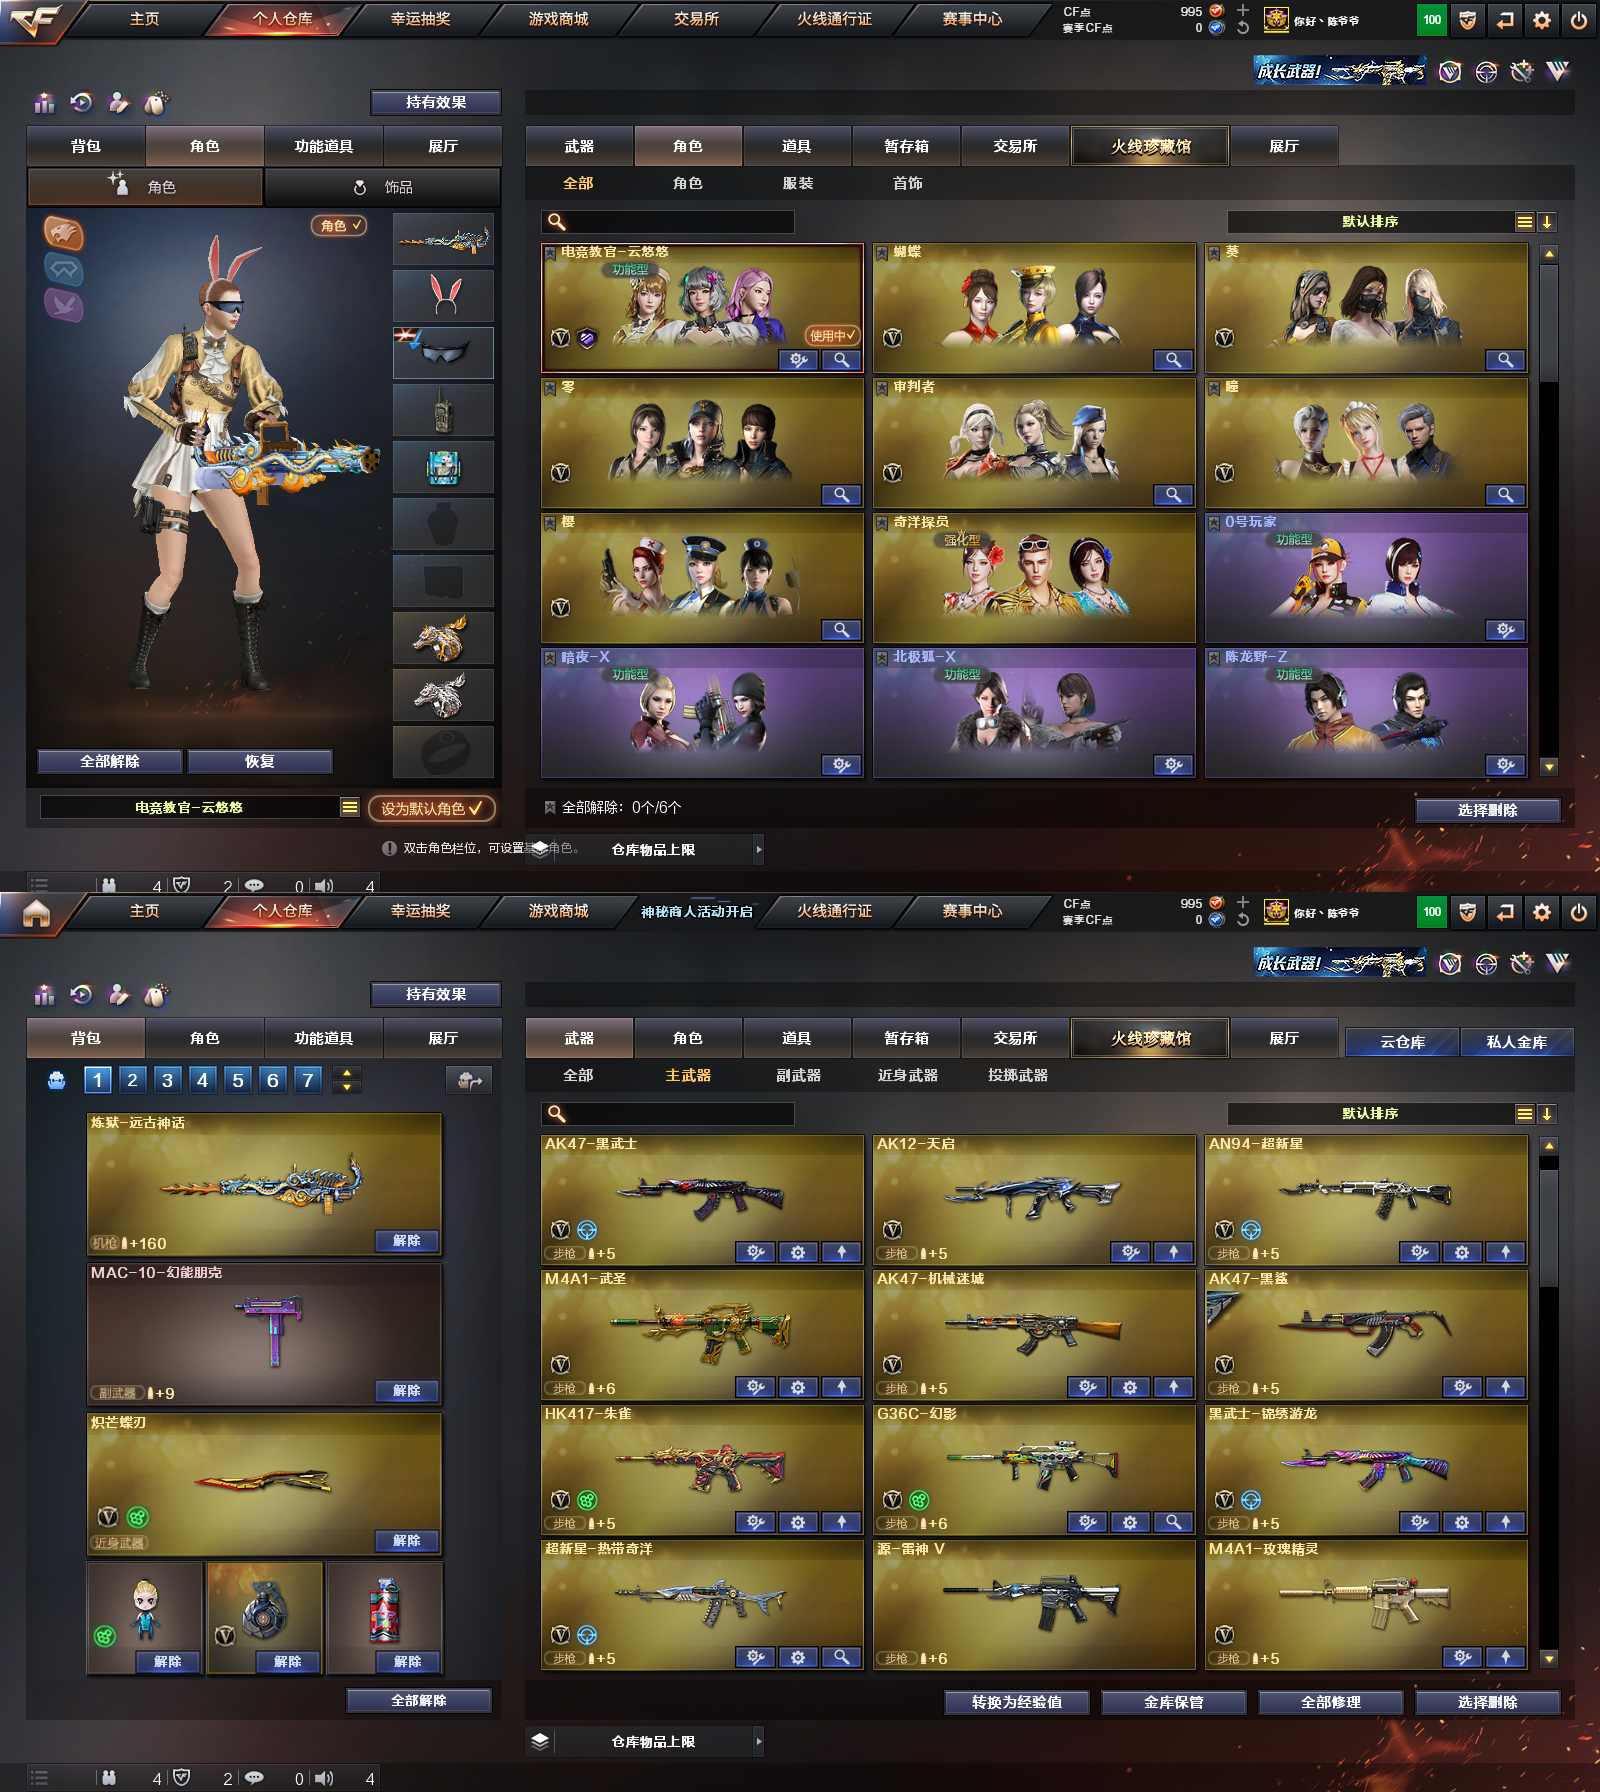Click the wrench icon on the 暗夜-X card
The image size is (1600, 1792).
click(x=841, y=765)
